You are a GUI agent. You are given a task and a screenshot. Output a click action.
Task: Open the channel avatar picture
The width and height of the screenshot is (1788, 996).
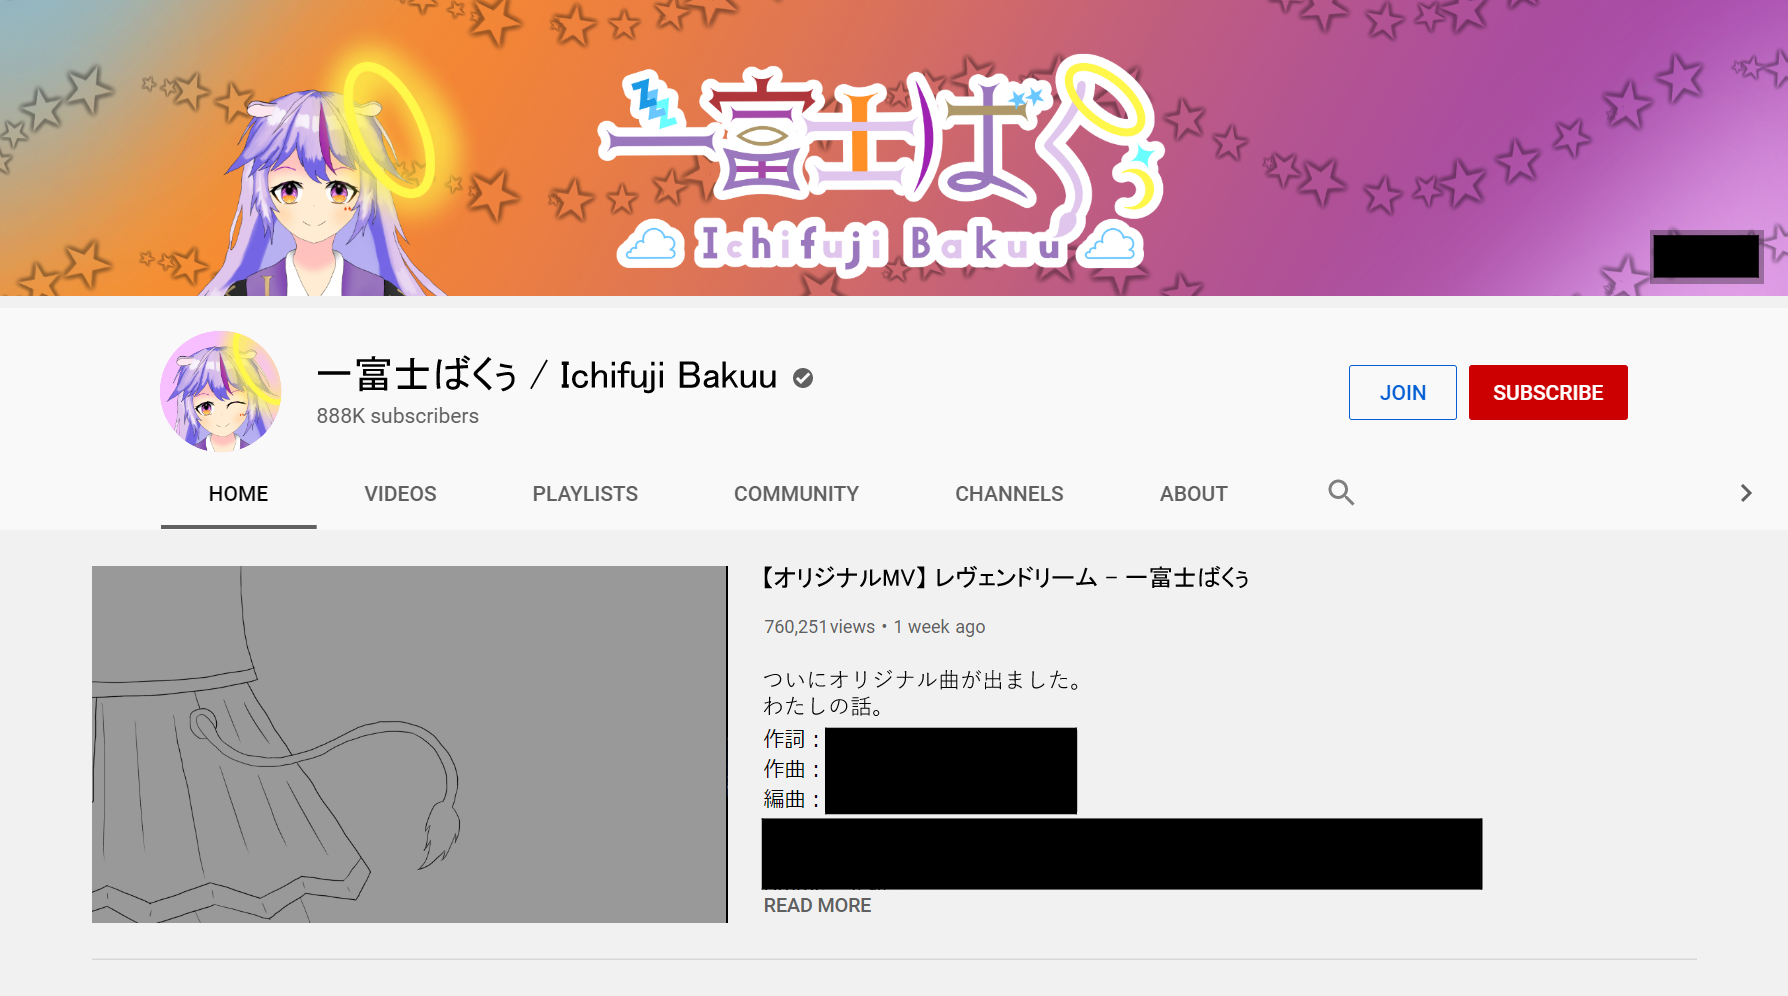pos(220,391)
